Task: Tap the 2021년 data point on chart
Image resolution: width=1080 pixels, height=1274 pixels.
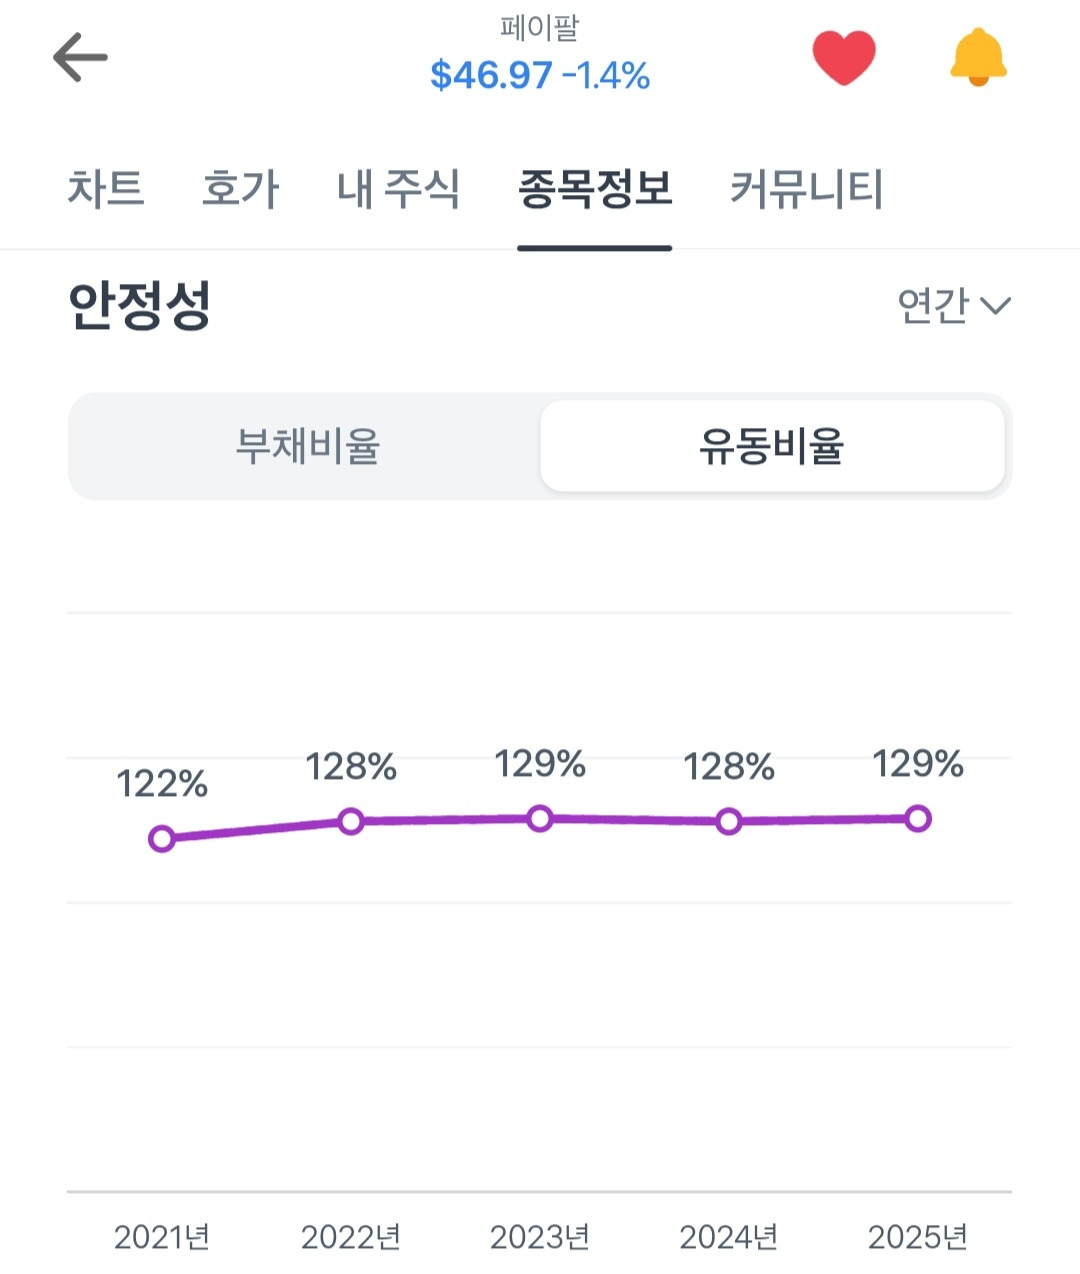Action: tap(162, 839)
